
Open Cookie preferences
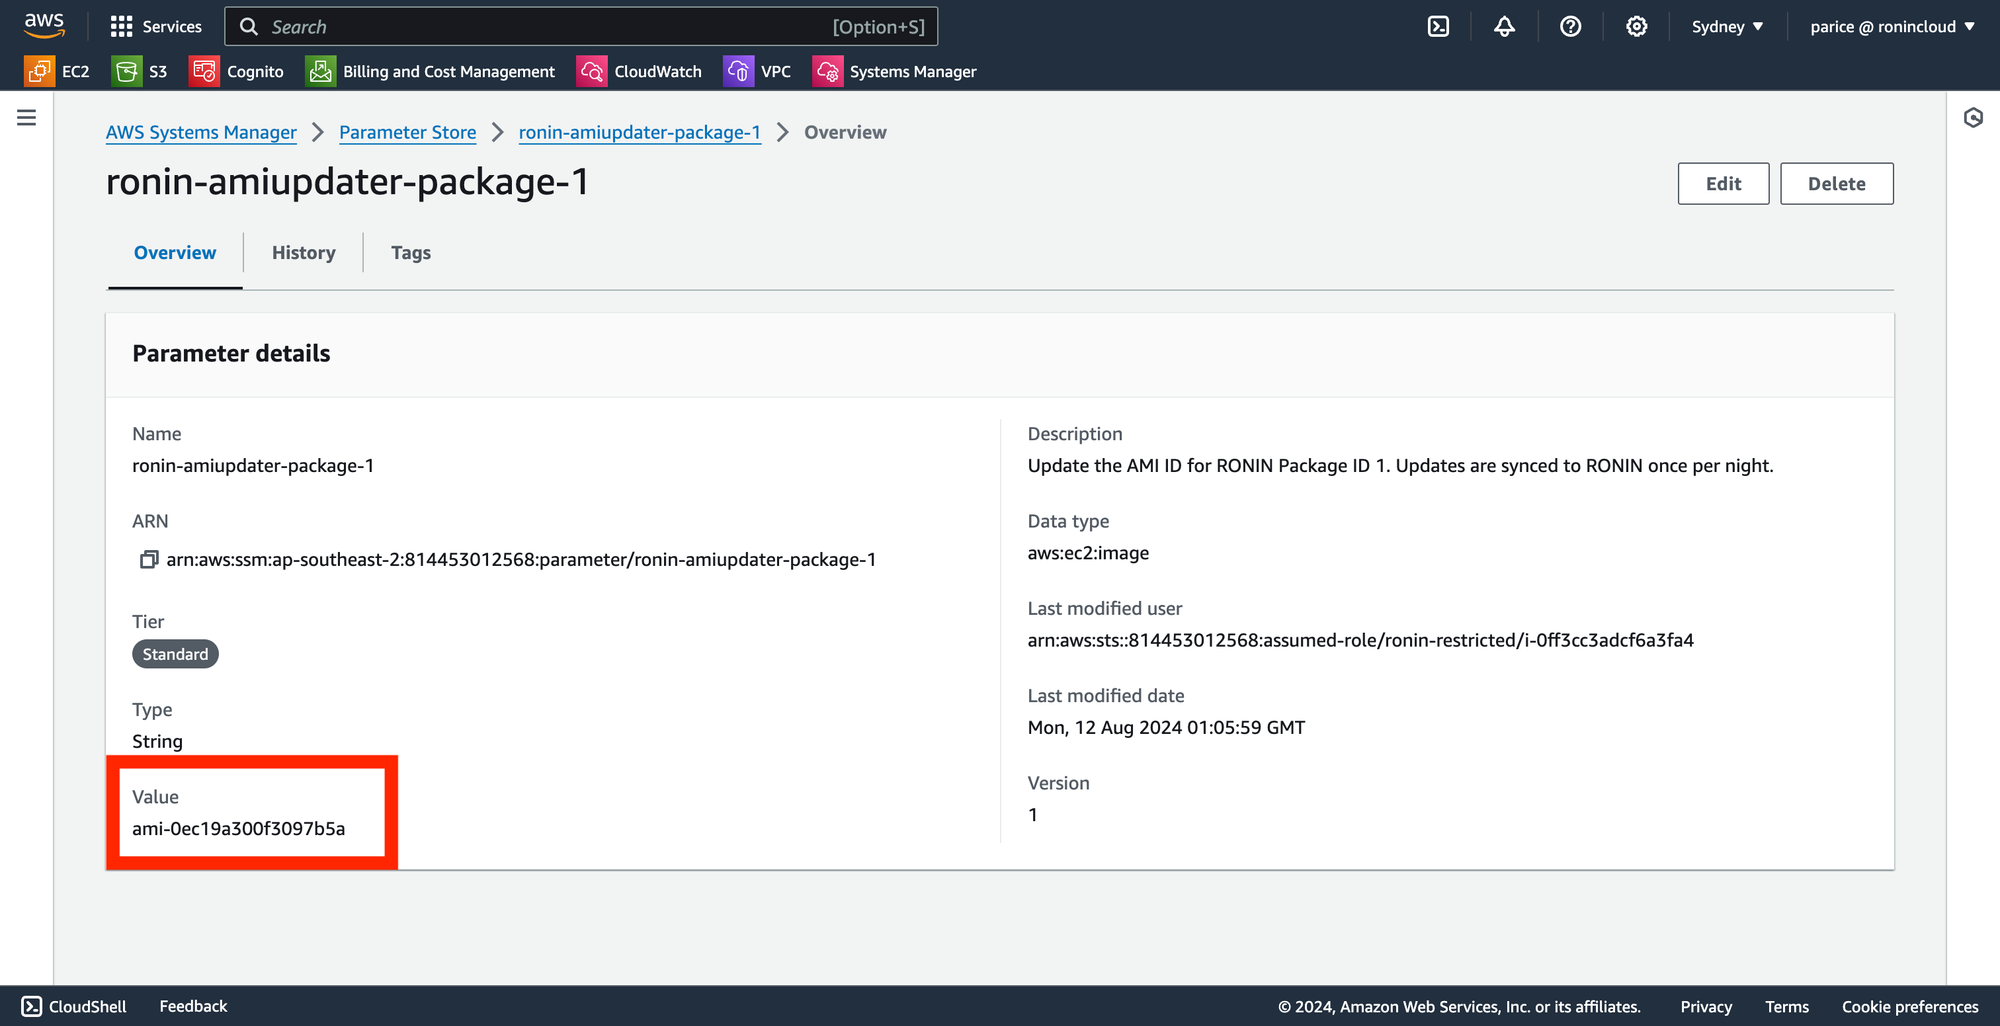pos(1910,1007)
